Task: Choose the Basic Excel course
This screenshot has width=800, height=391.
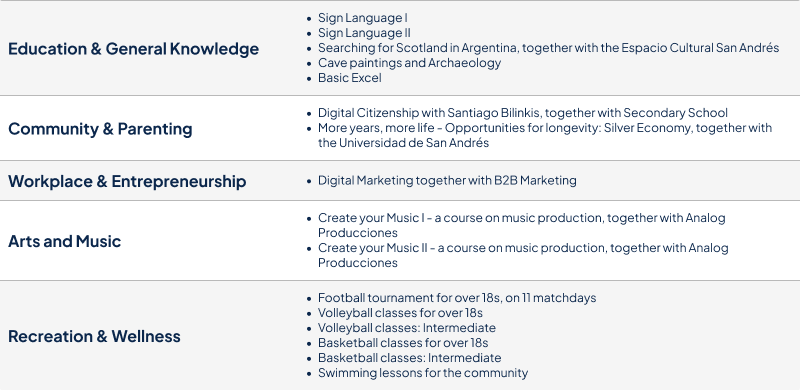Action: (349, 78)
